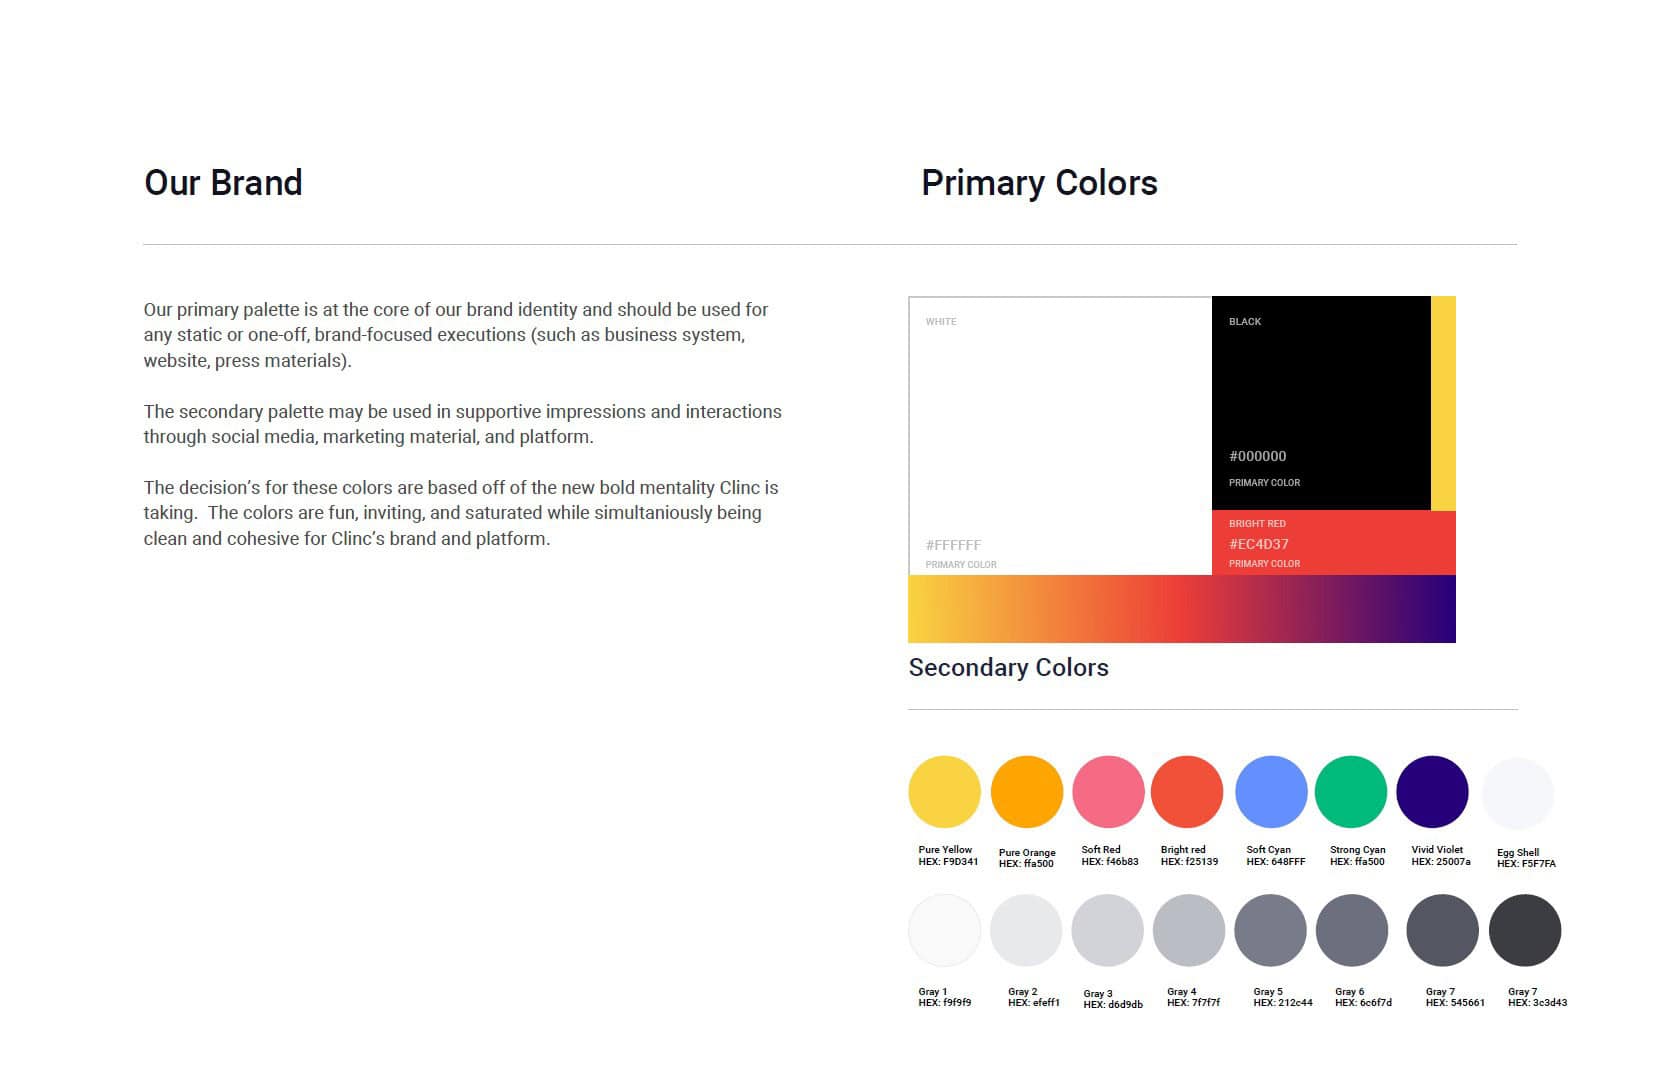Click the darkest gray swatch 3c3d43

point(1525,930)
